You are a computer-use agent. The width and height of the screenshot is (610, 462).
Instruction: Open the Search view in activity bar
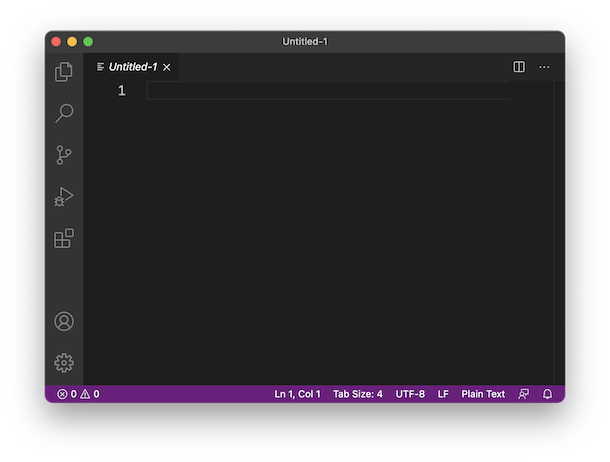(x=64, y=113)
